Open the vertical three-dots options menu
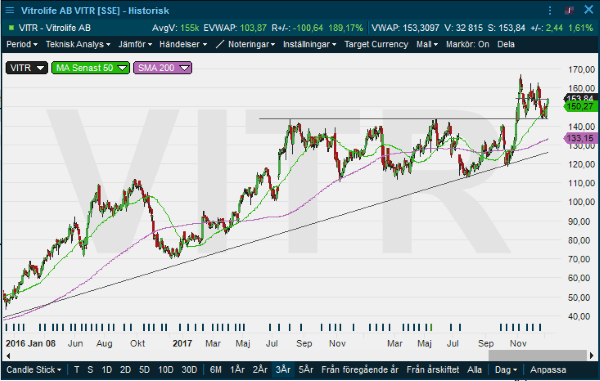Viewport: 600px width, 381px height. pos(550,10)
